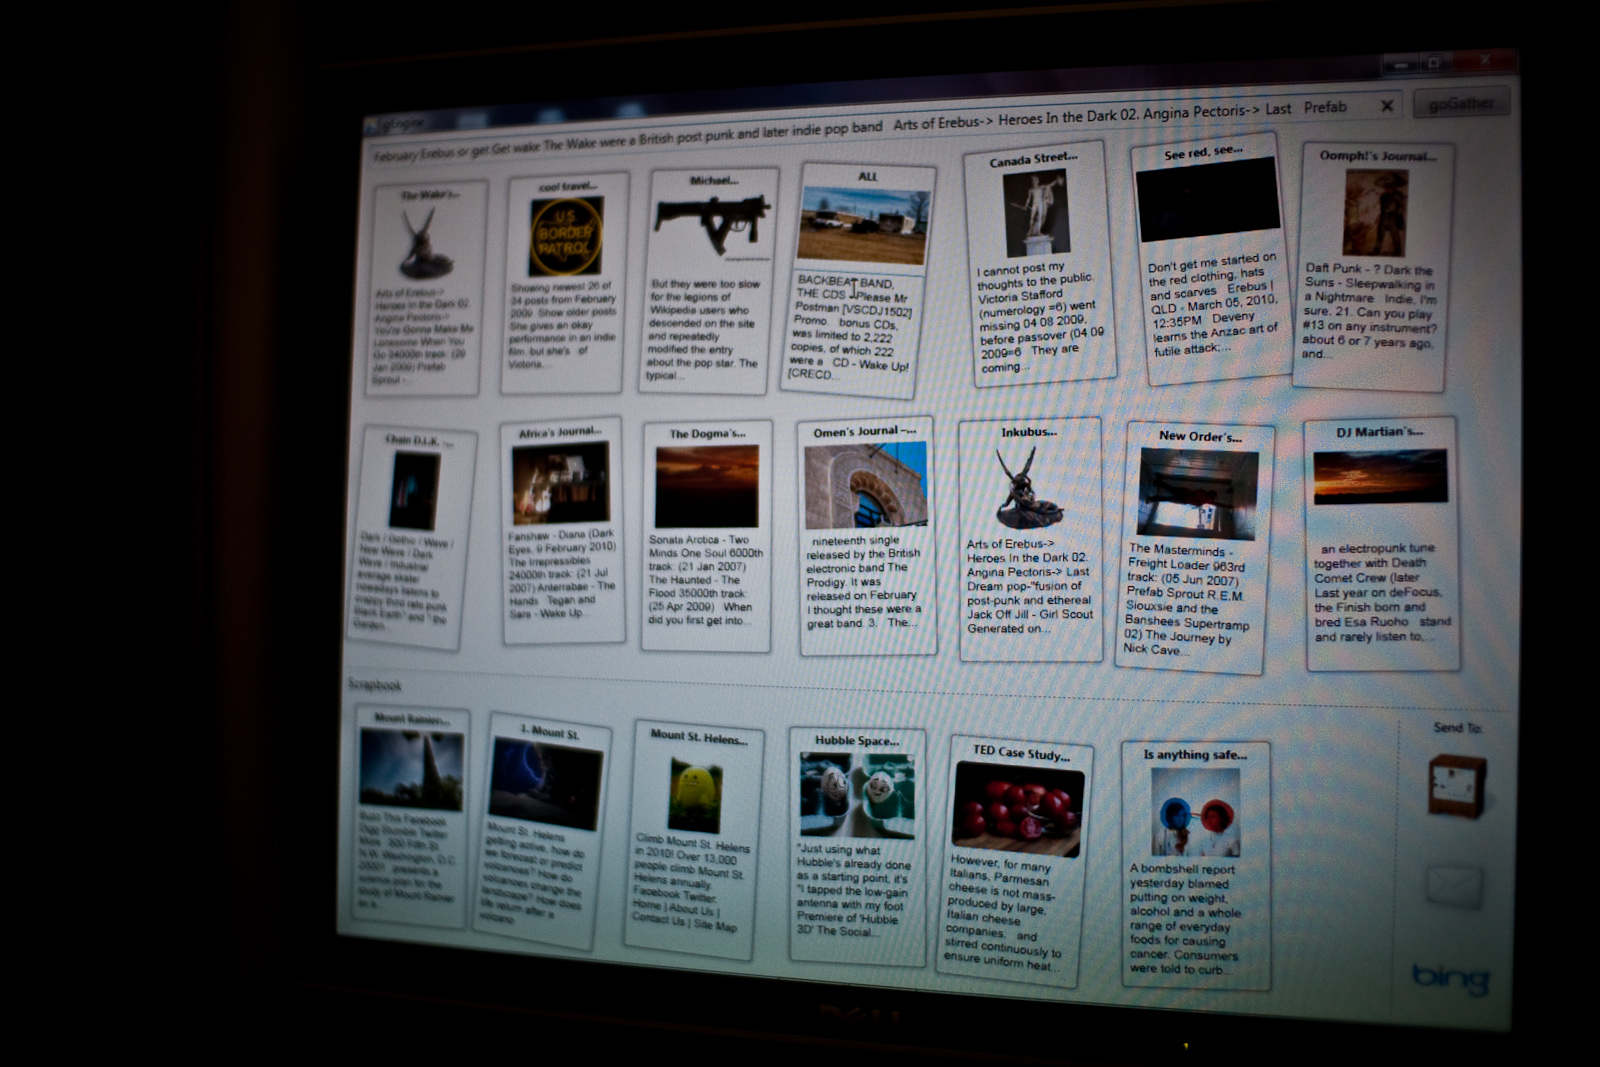This screenshot has width=1600, height=1067.
Task: Click the "Send To:" label
Action: point(1457,727)
